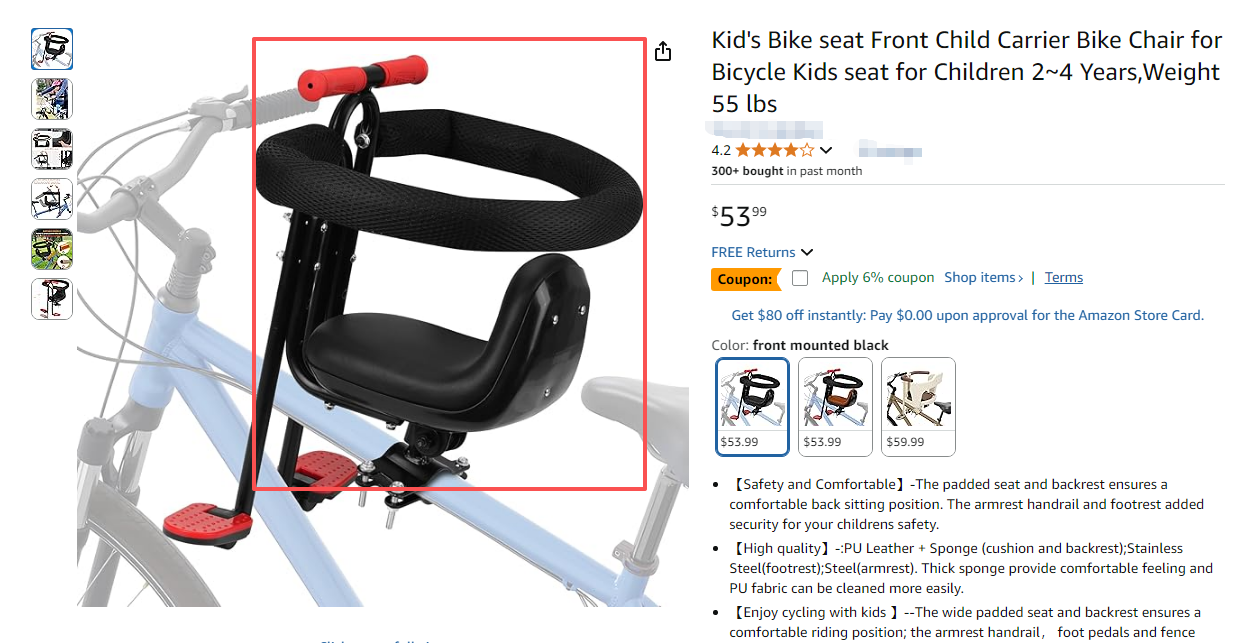Choose the front mounted black color swatch
The height and width of the screenshot is (643, 1244).
(x=753, y=406)
